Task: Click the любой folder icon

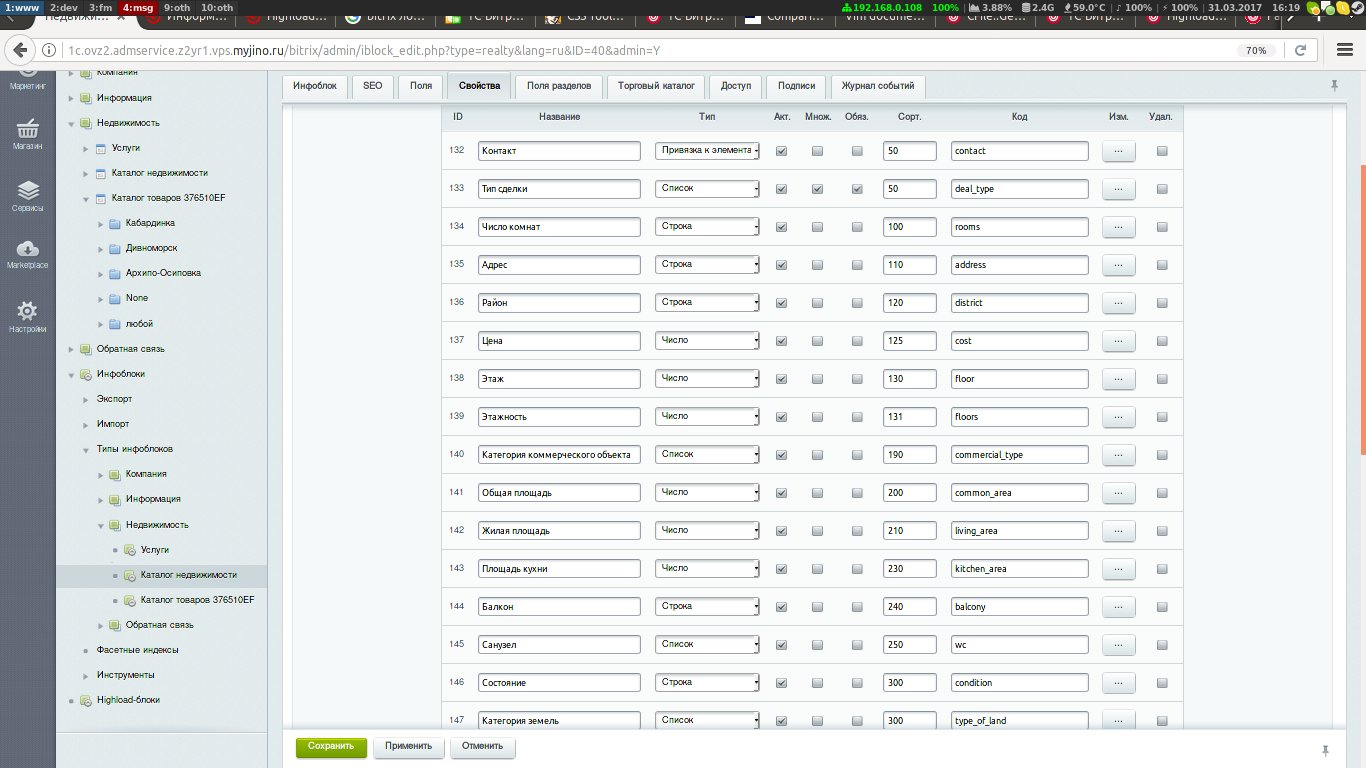Action: click(115, 324)
